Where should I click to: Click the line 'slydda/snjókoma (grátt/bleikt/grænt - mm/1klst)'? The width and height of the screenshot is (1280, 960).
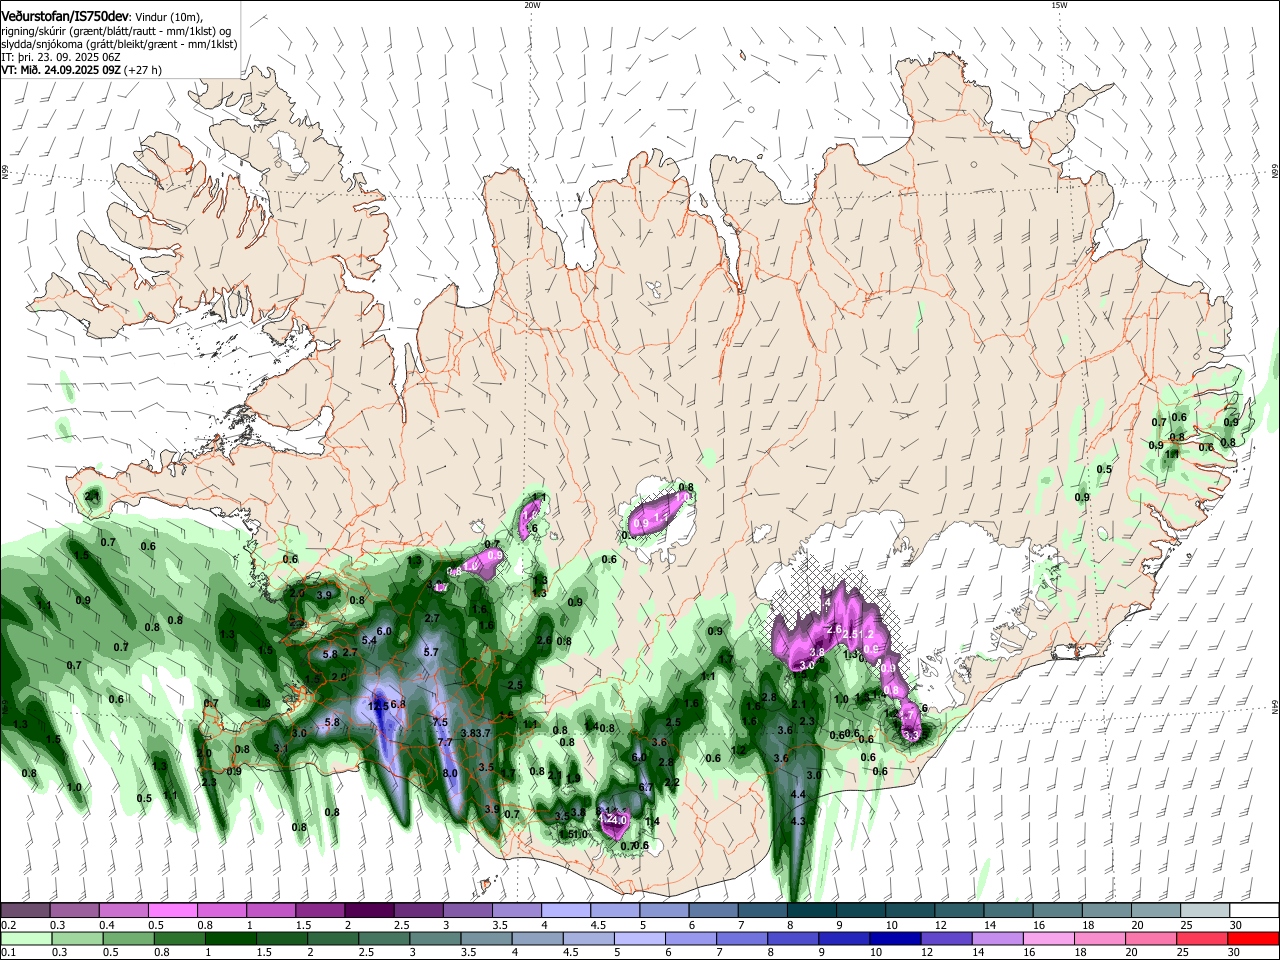click(119, 44)
